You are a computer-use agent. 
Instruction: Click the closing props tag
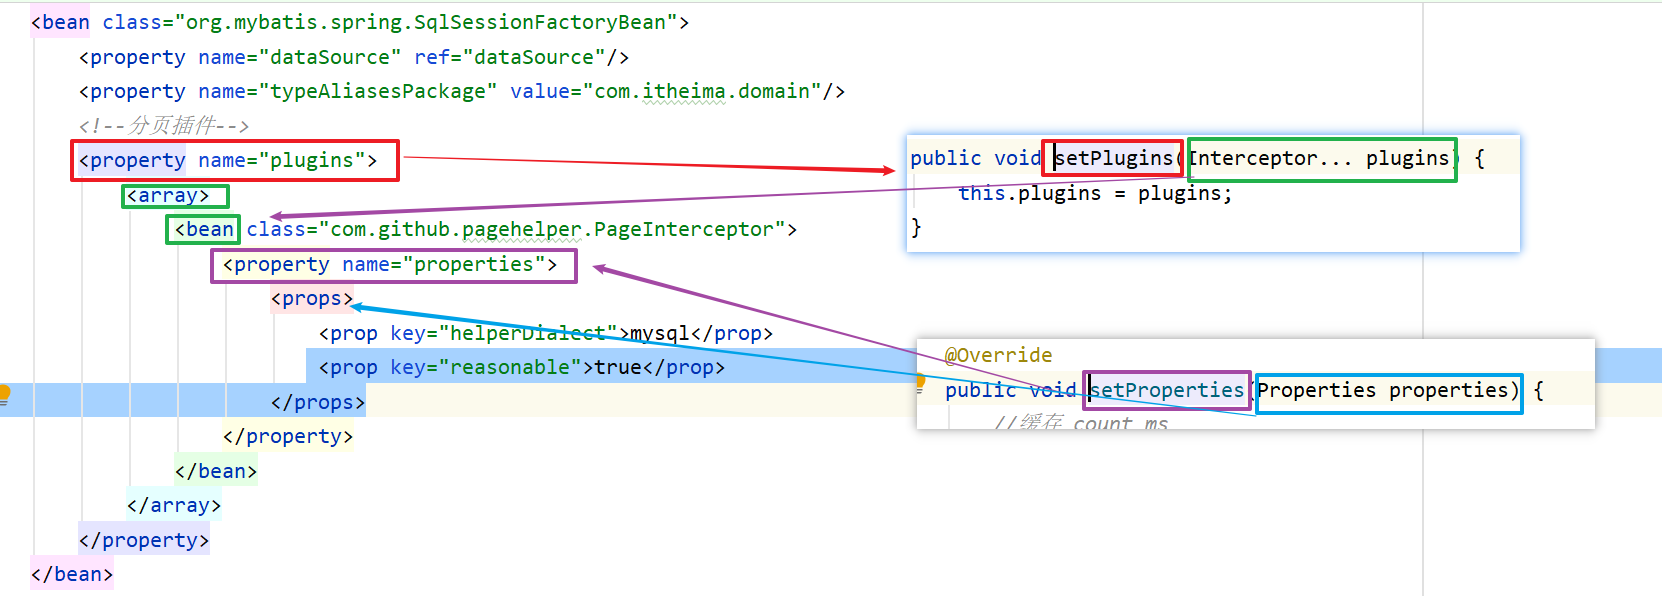pyautogui.click(x=318, y=402)
